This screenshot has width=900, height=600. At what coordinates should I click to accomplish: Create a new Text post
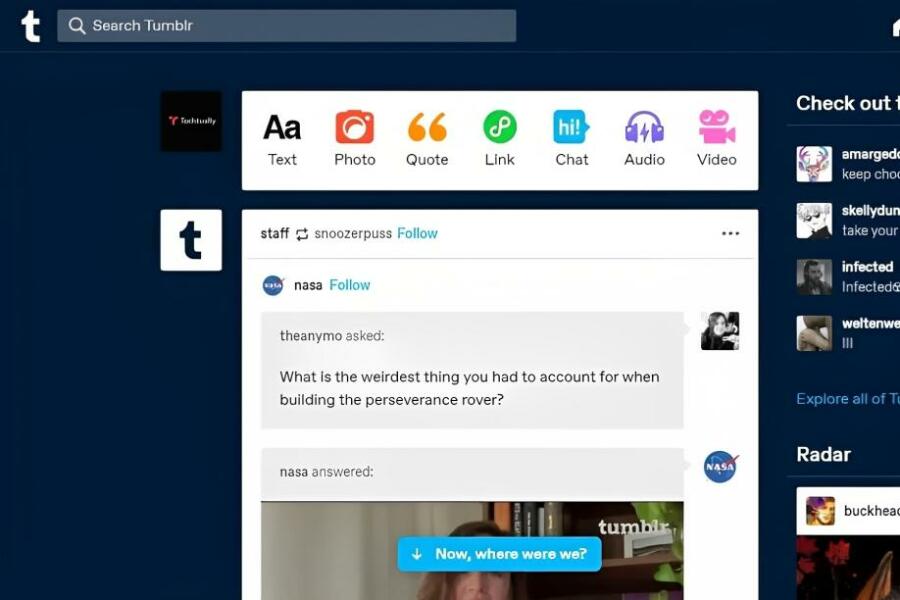tap(282, 140)
